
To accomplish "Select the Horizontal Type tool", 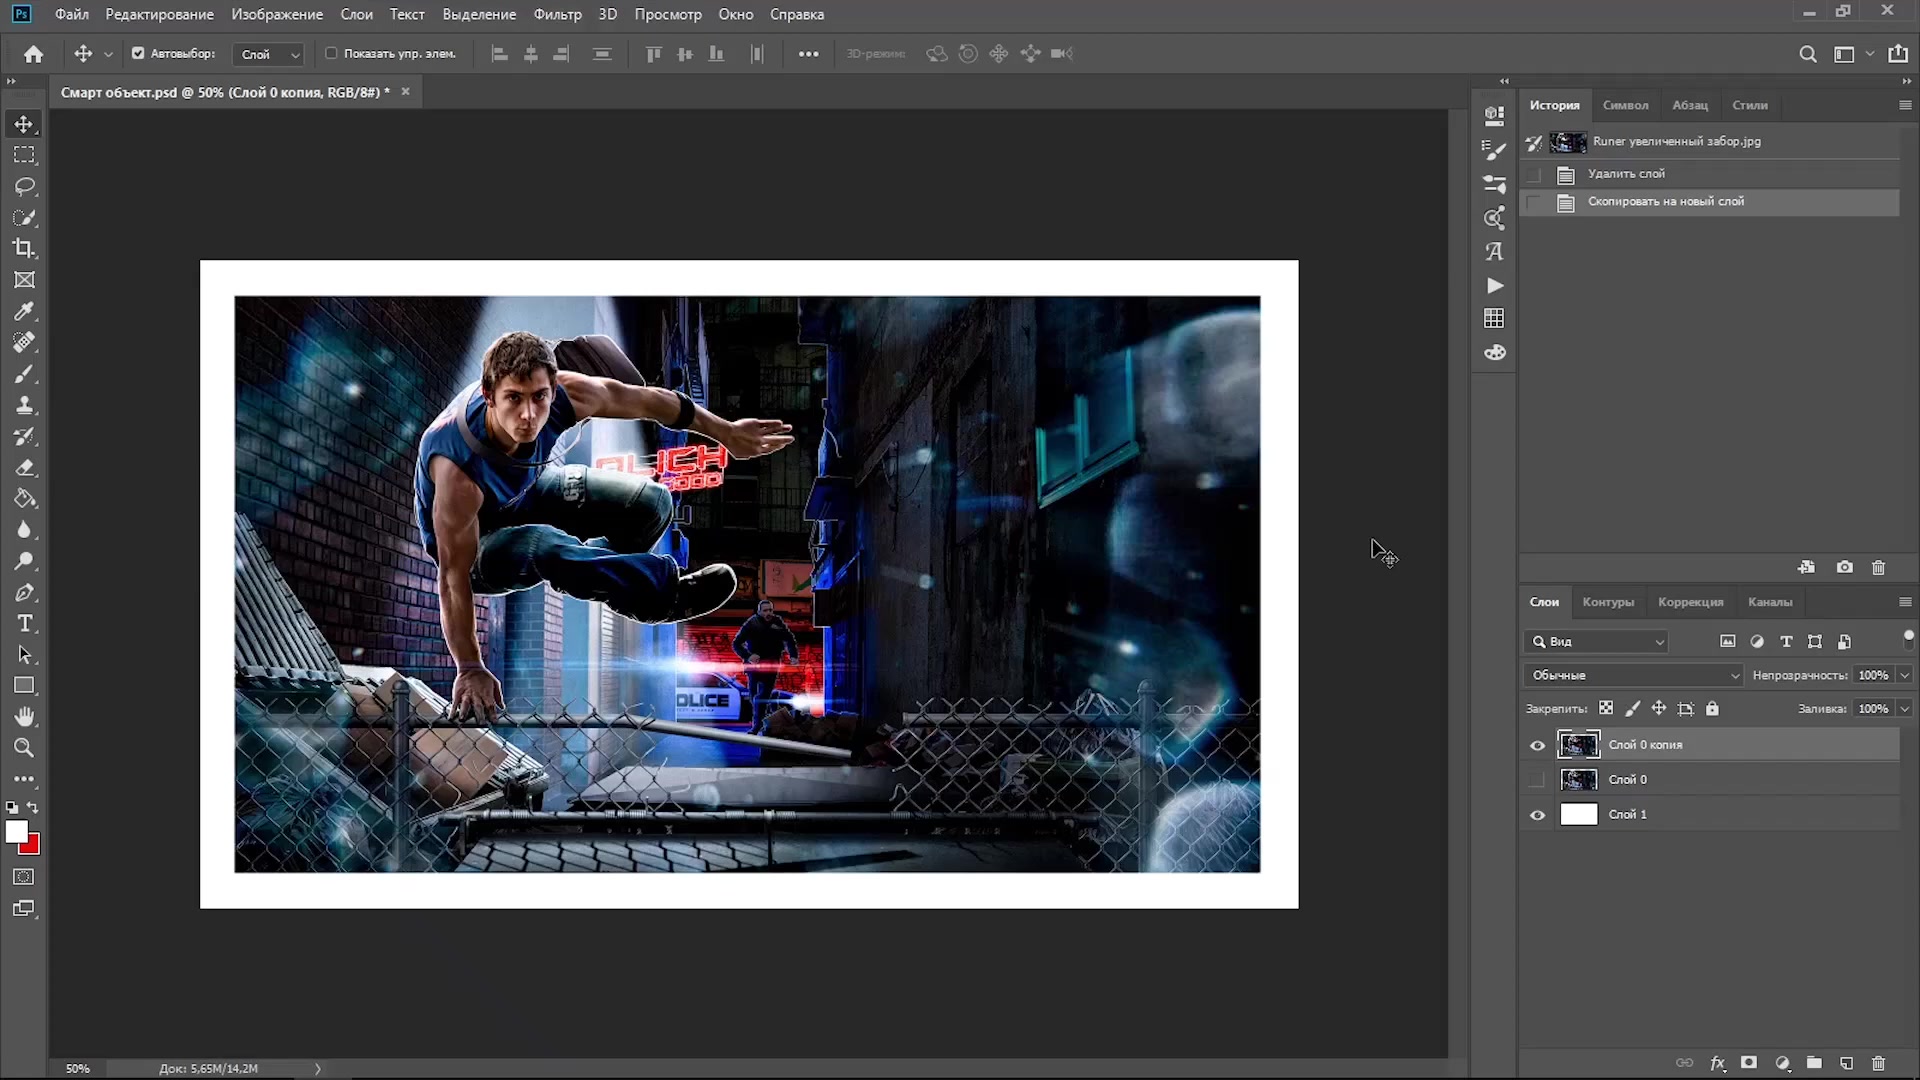I will pos(24,623).
